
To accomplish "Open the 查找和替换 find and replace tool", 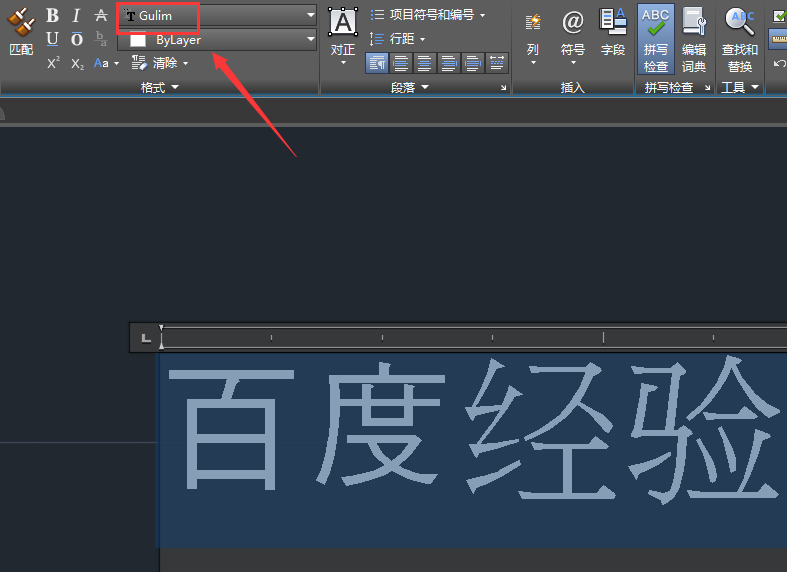I will click(x=740, y=39).
